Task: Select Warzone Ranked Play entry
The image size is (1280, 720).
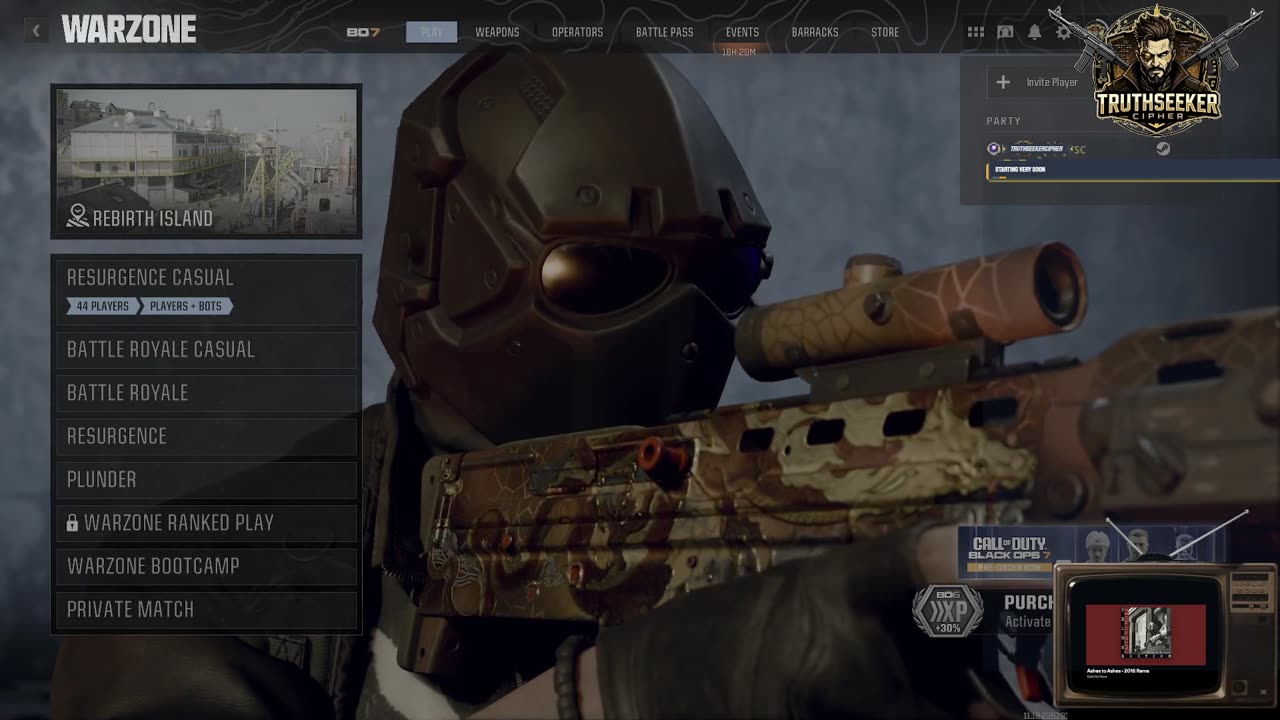Action: pyautogui.click(x=206, y=523)
